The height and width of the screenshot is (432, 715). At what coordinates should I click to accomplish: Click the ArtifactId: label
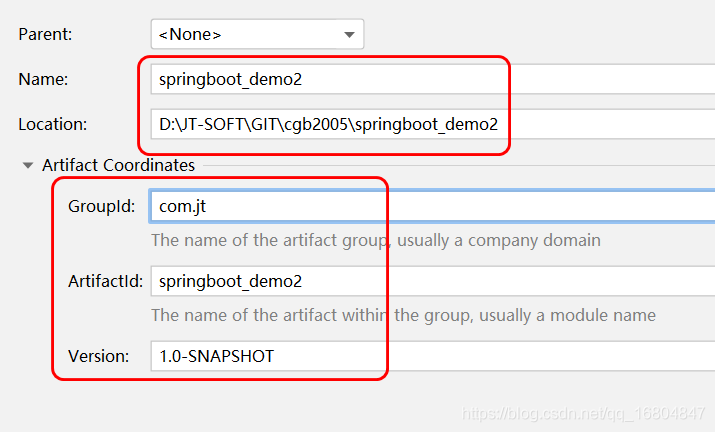(x=105, y=281)
